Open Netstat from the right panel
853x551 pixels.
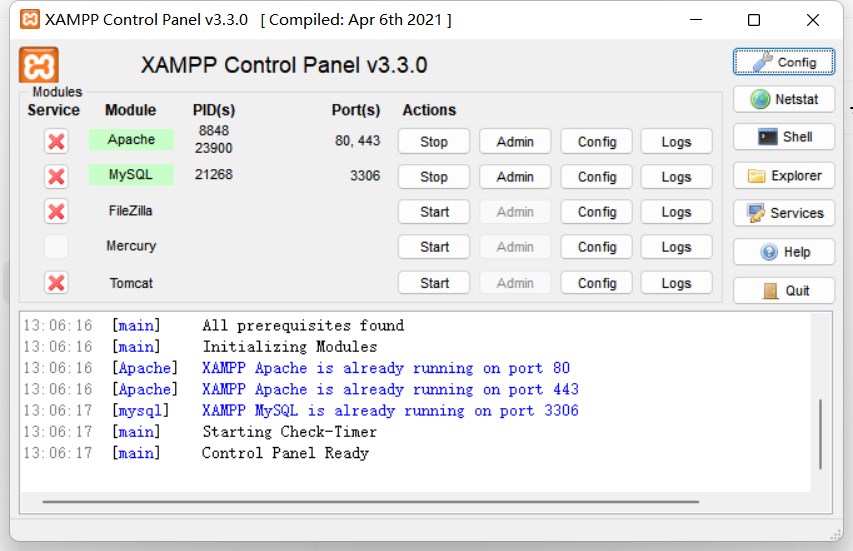pos(783,100)
